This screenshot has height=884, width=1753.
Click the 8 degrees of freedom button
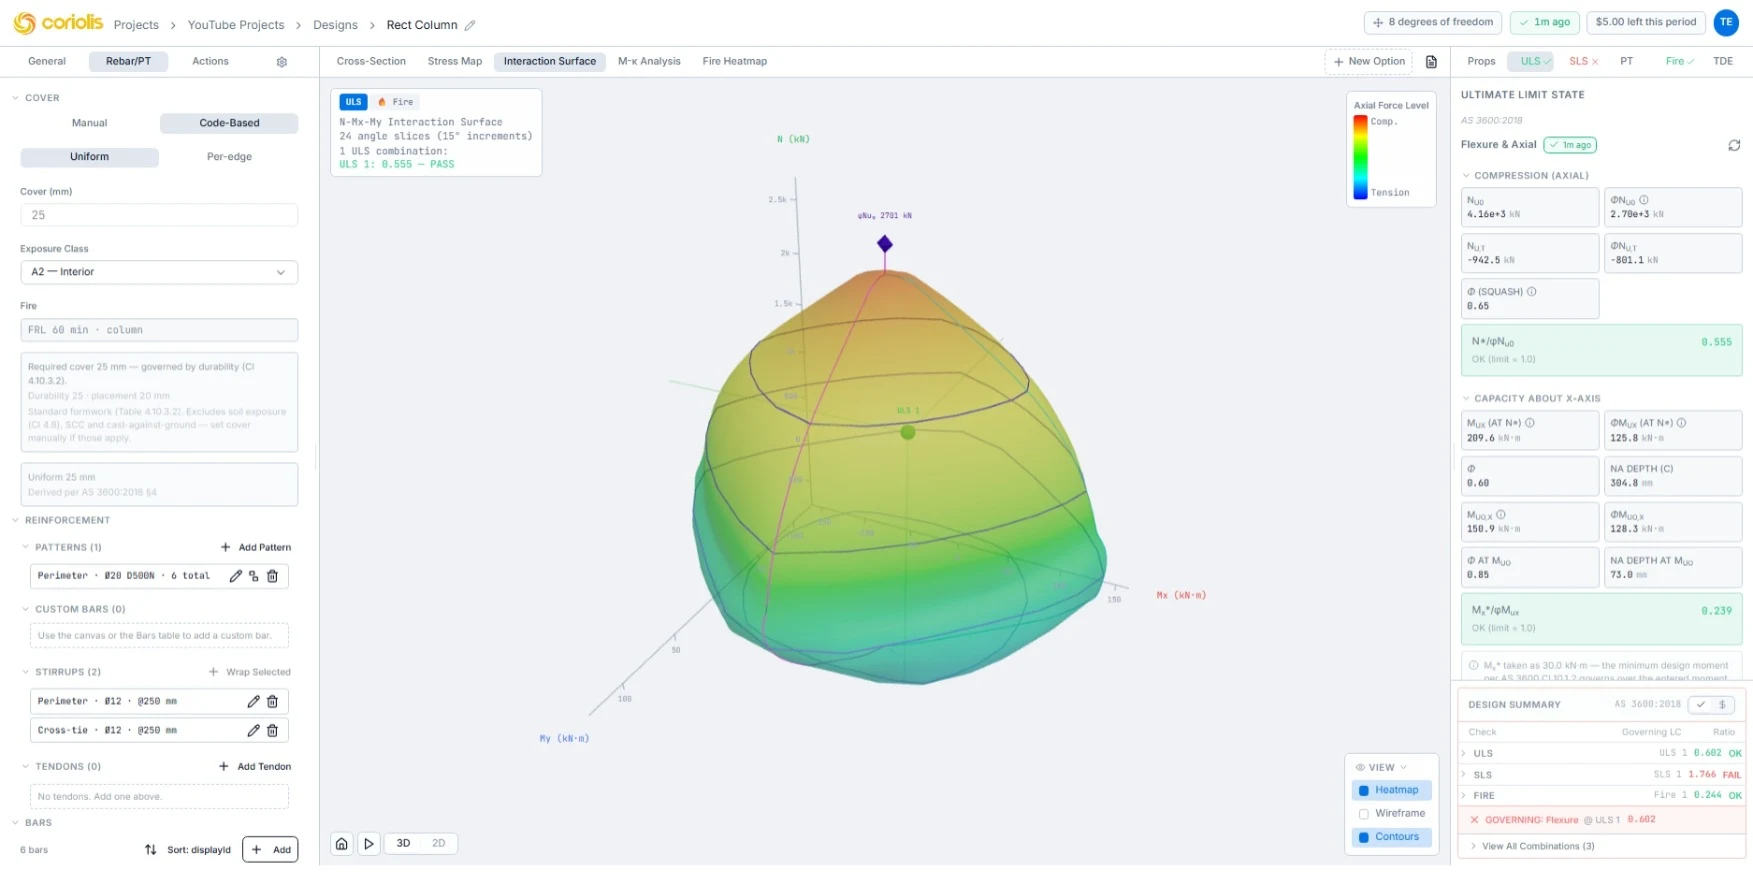point(1433,22)
